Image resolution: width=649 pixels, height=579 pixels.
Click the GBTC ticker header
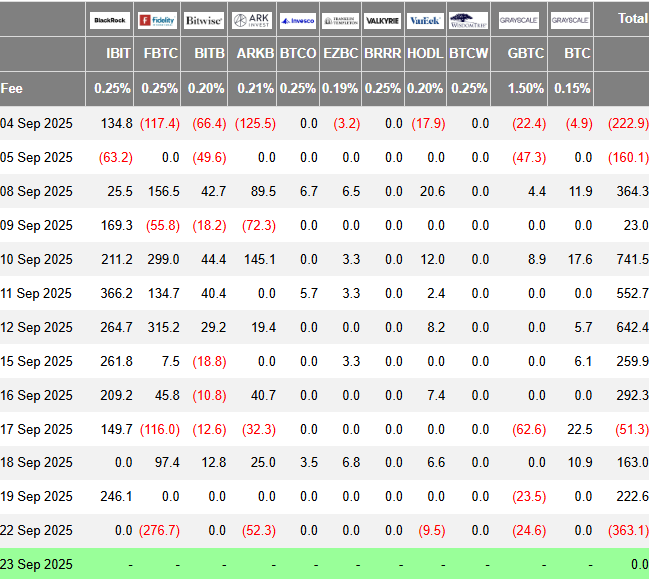click(x=525, y=54)
